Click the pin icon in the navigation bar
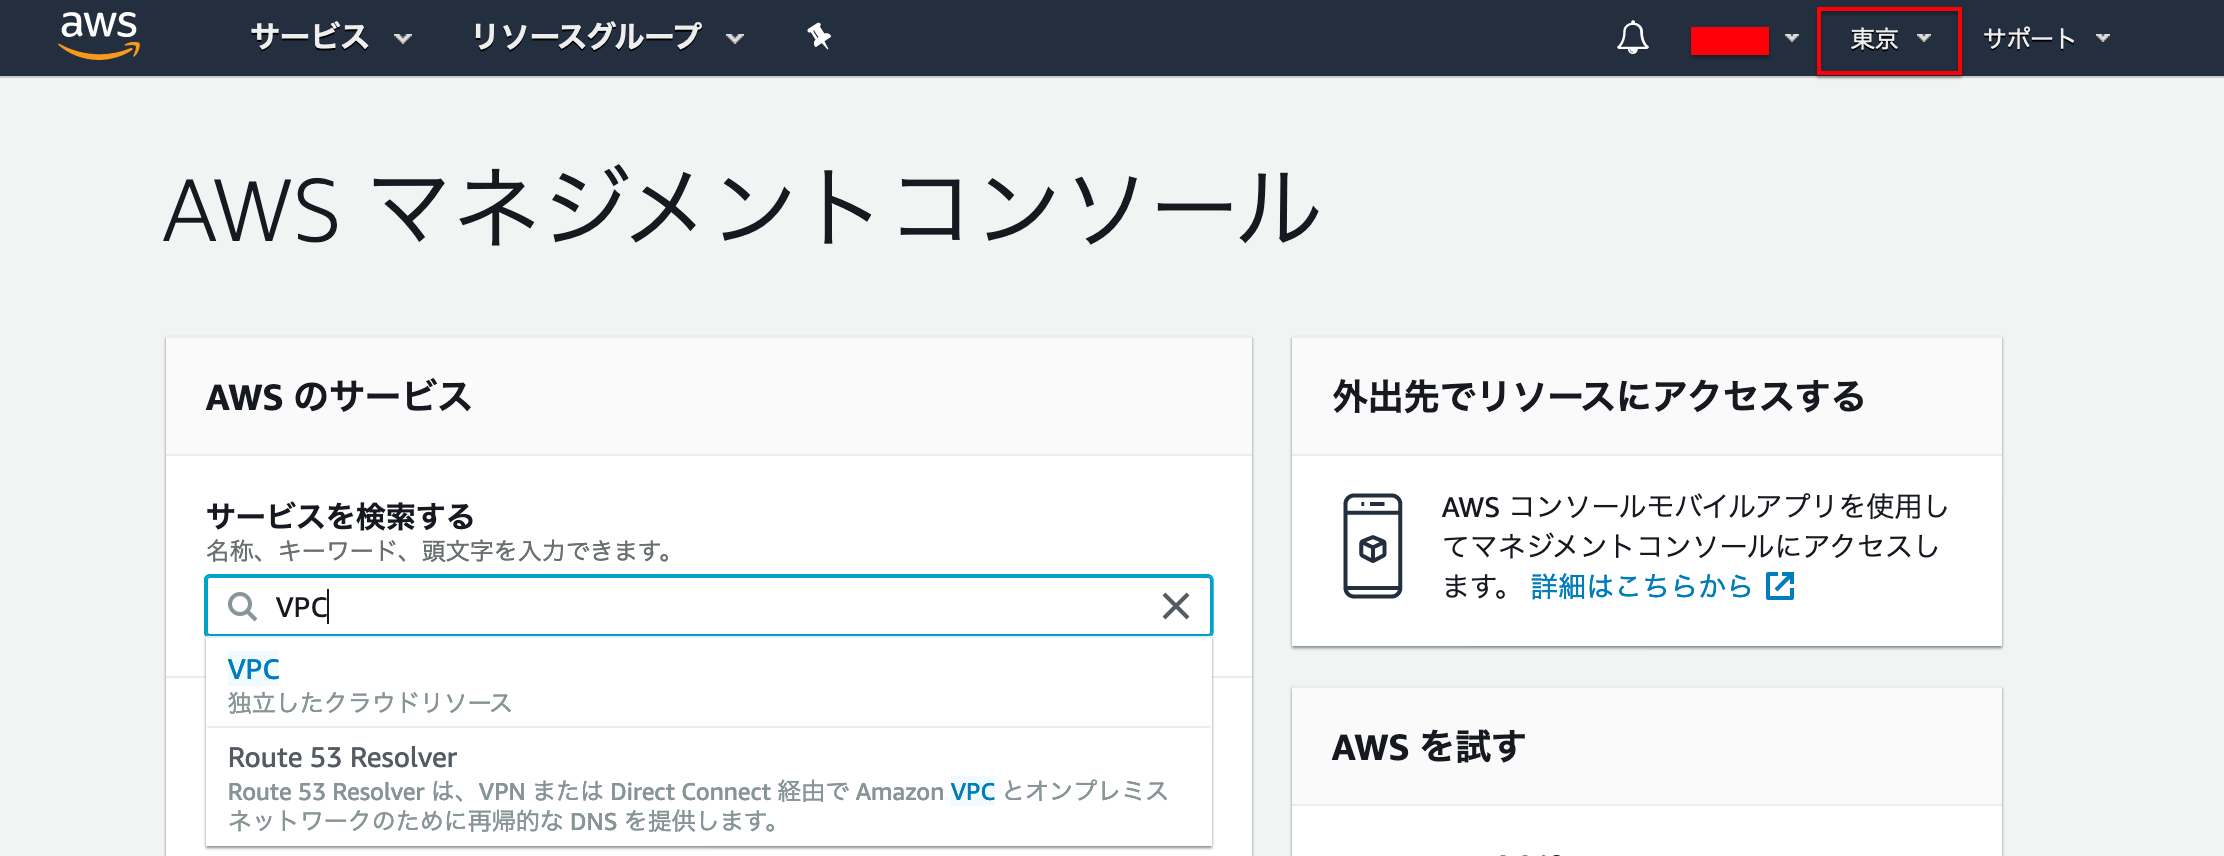 click(x=818, y=37)
